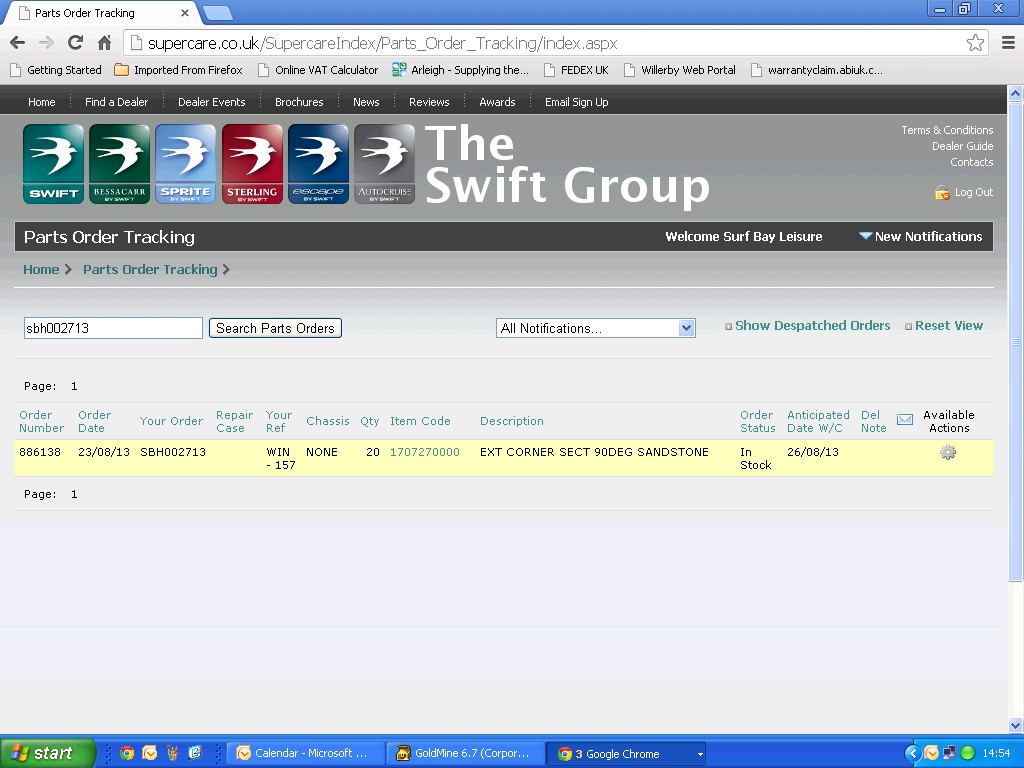Click item code 1707270000 link
The image size is (1024, 768).
click(424, 452)
